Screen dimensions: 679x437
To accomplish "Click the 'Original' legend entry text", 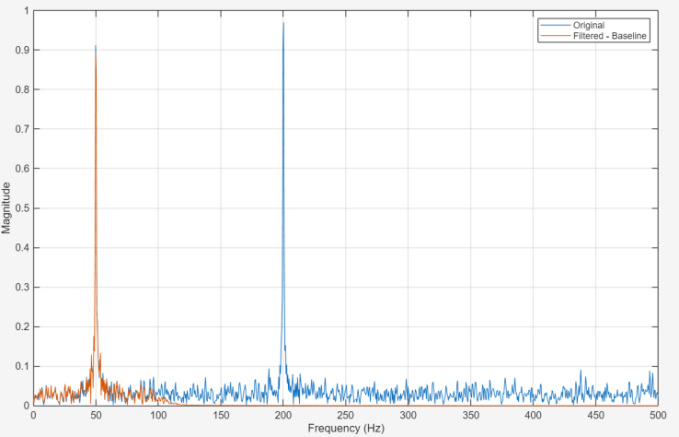I will 589,25.
